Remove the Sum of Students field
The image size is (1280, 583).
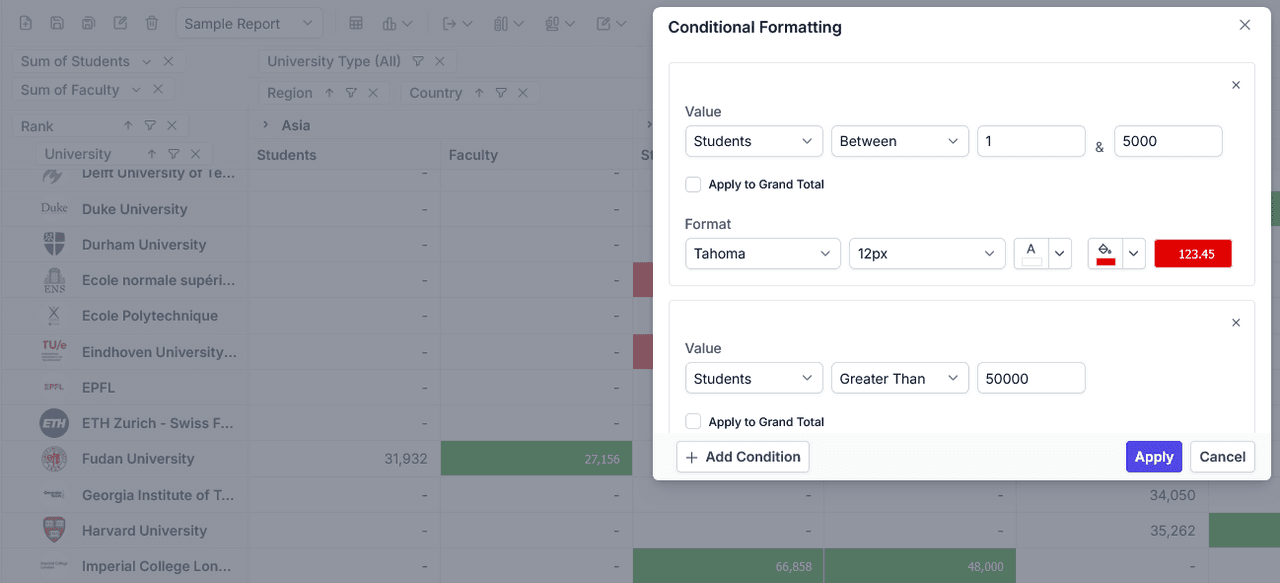click(168, 61)
